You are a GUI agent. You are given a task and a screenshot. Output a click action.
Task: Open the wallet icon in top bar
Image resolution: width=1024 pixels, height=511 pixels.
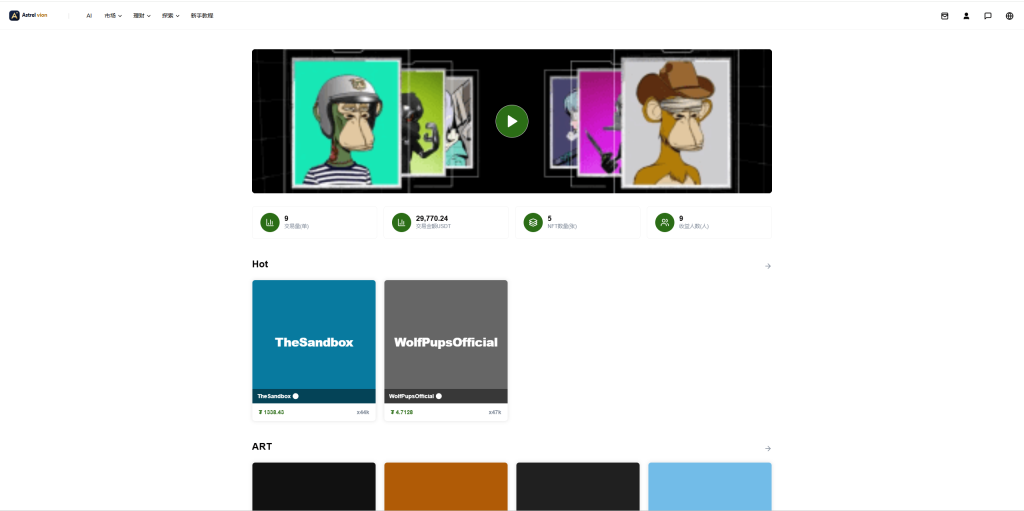(944, 16)
